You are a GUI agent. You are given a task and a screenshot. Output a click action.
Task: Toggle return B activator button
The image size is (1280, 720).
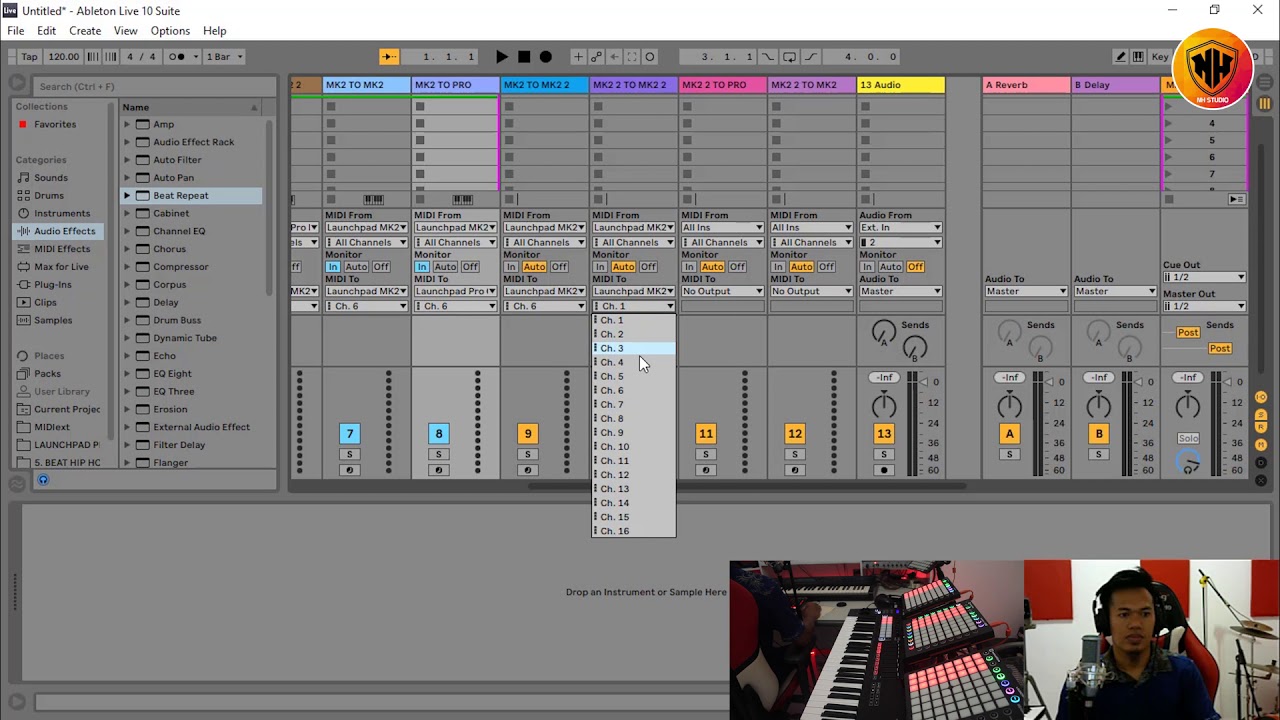coord(1098,433)
